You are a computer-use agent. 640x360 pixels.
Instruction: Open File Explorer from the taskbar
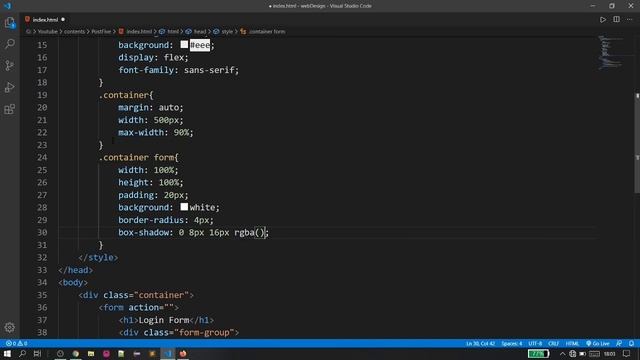pyautogui.click(x=91, y=354)
